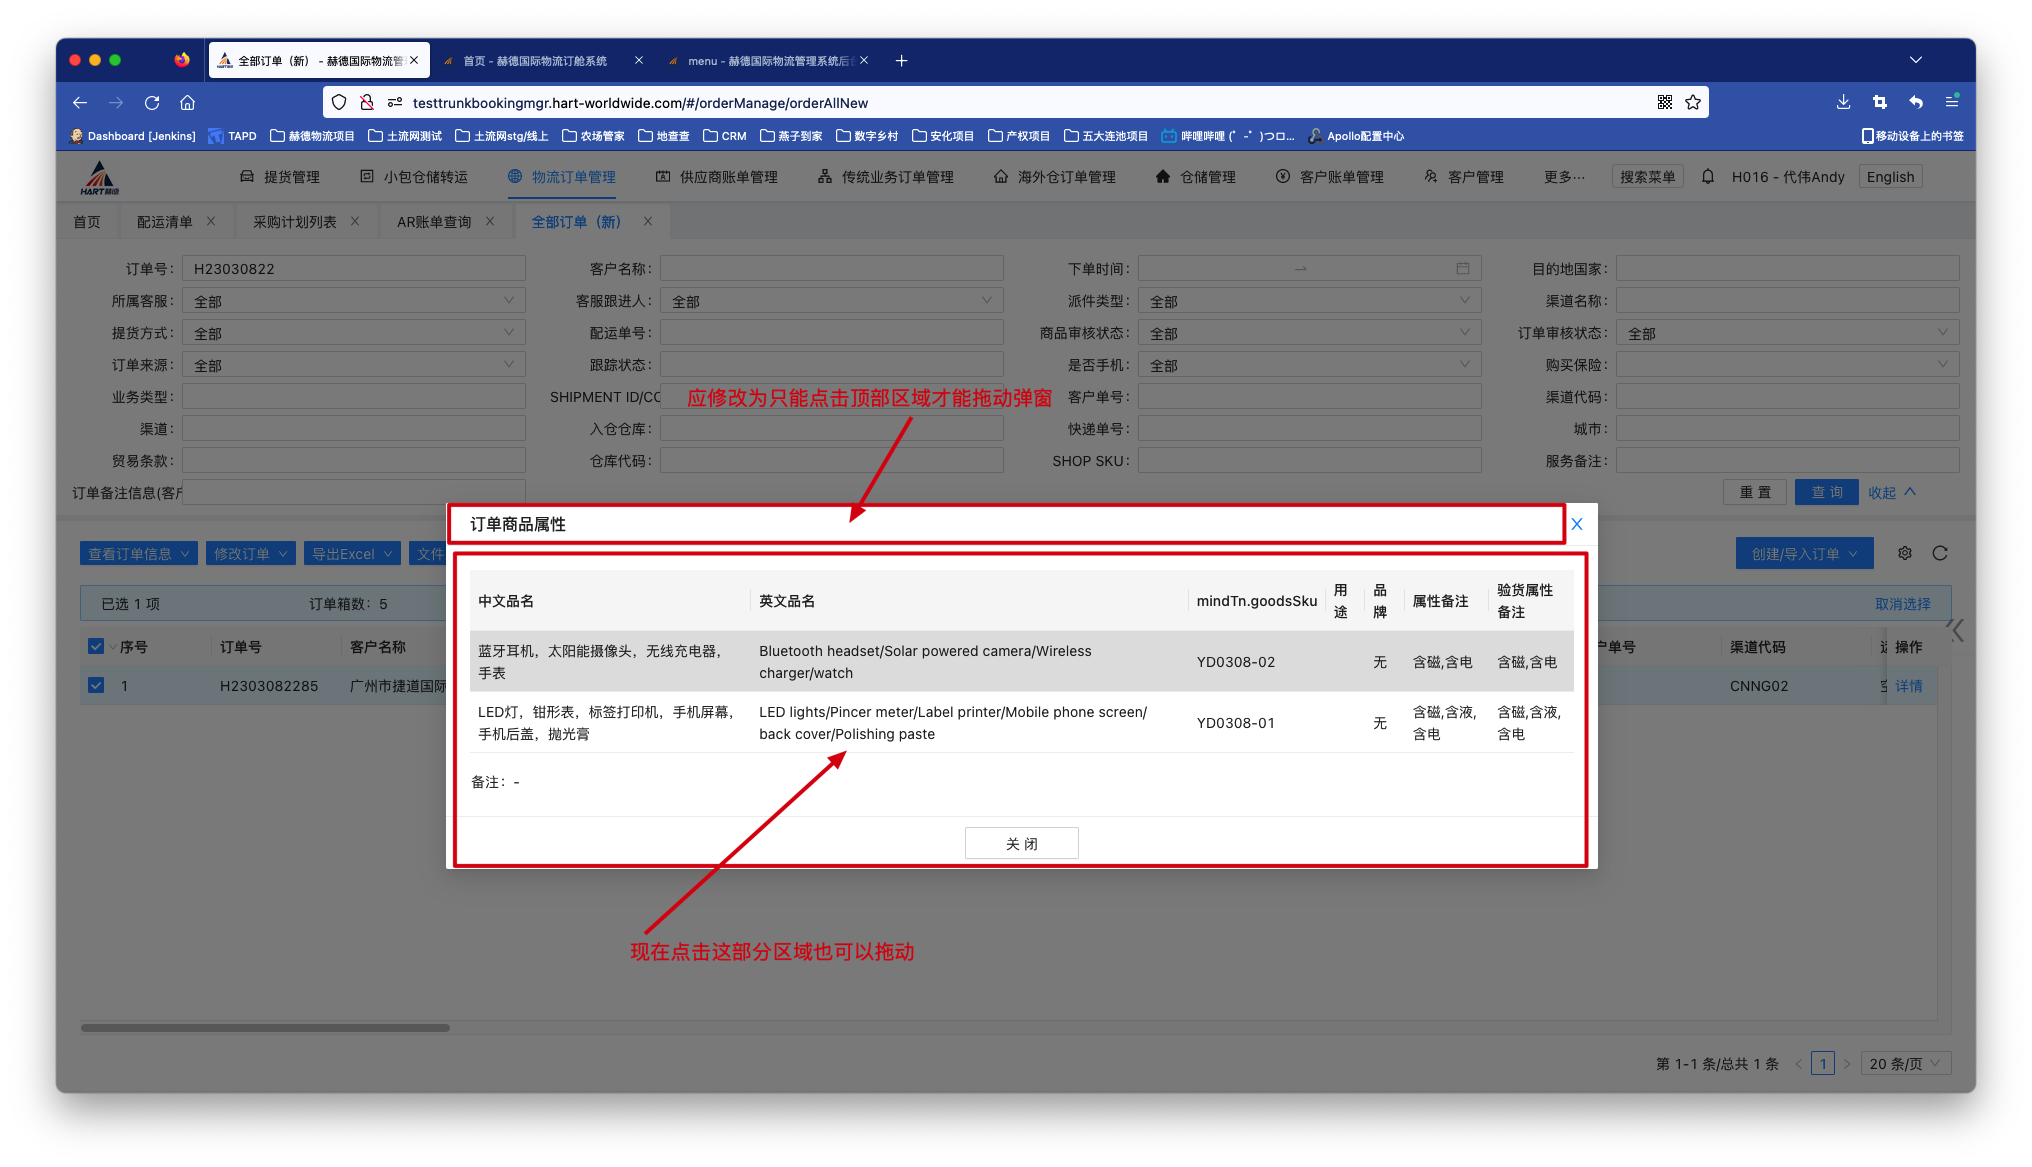
Task: Click the table refresh icon
Action: click(1940, 553)
